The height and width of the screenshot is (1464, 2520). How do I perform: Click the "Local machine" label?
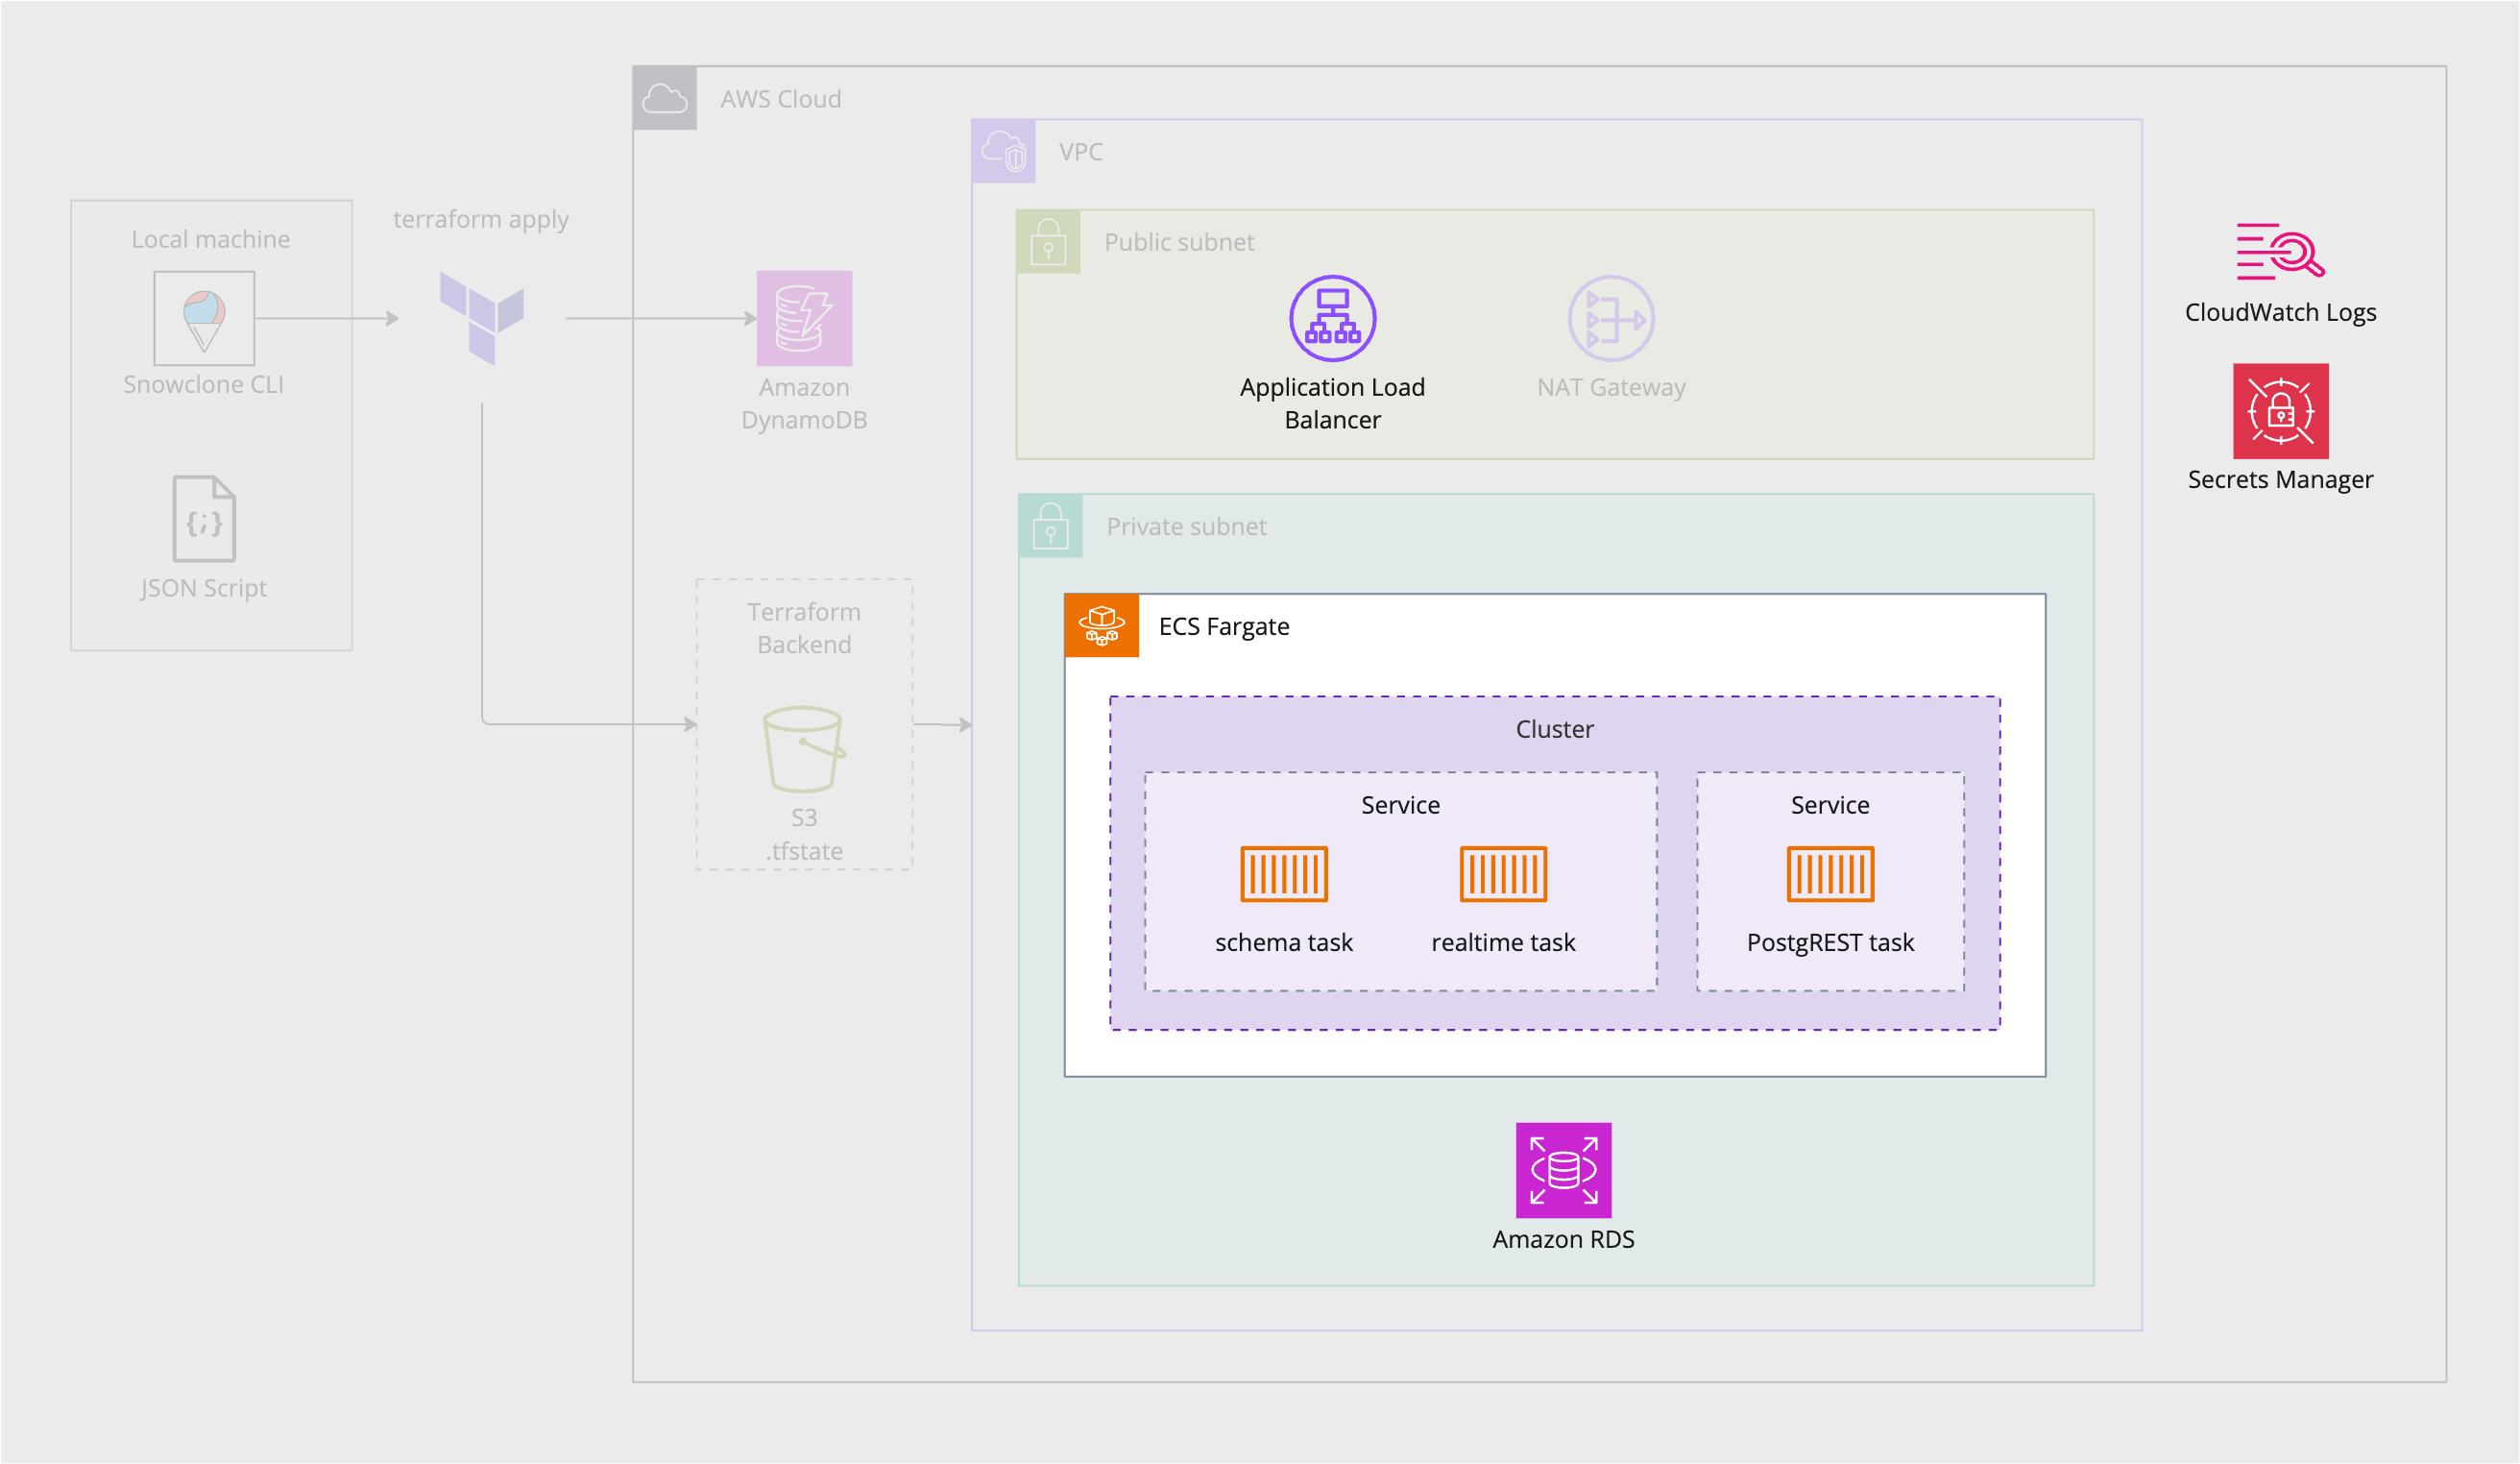(x=211, y=239)
